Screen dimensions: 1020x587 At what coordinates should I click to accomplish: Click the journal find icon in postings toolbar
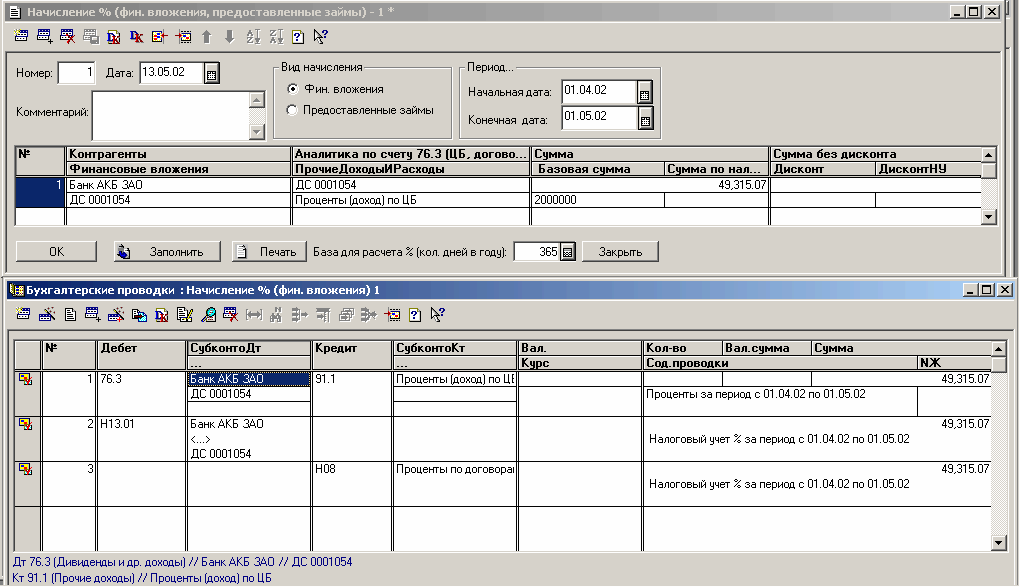392,315
